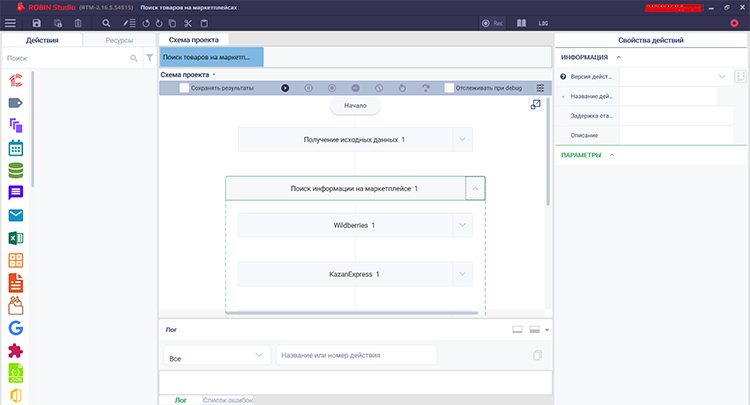This screenshot has height=405, width=750.
Task: Click the scissors cut icon in toolbar
Action: [x=186, y=22]
